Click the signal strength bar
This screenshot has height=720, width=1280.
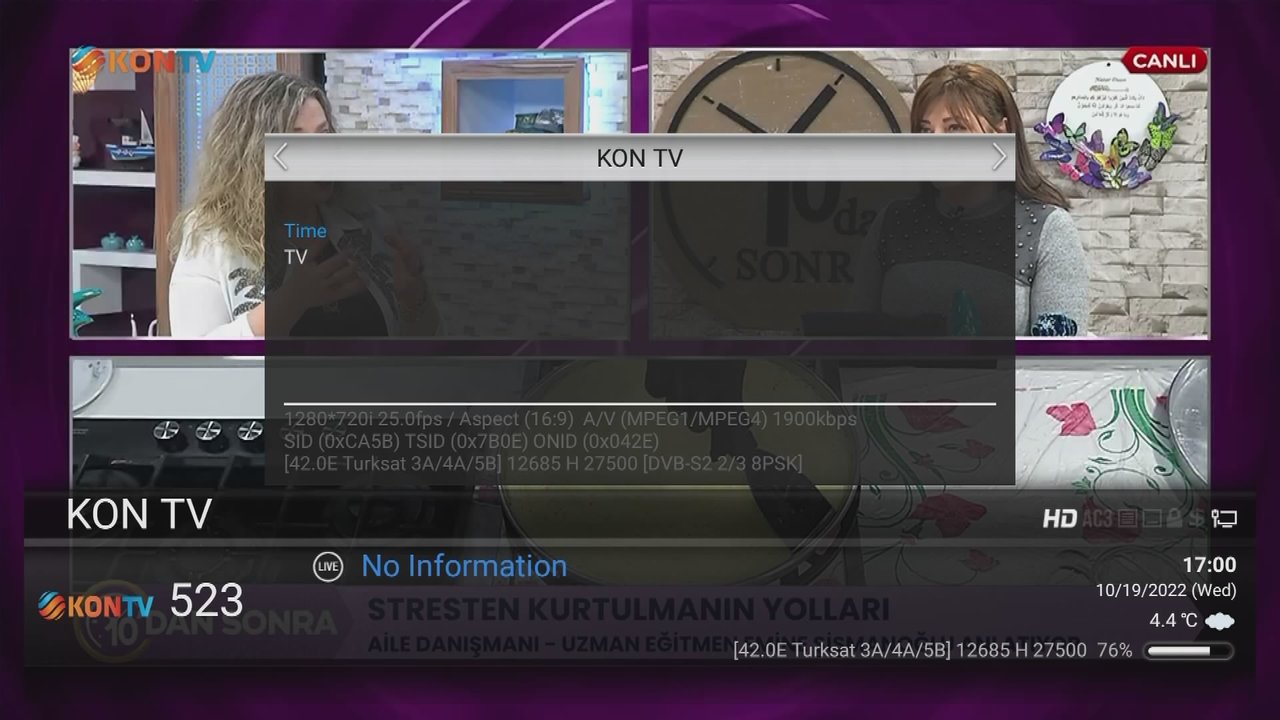coord(1189,651)
